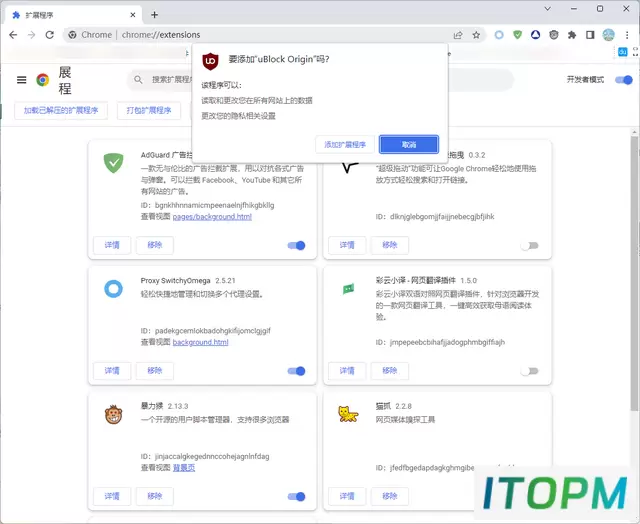This screenshot has height=524, width=640.
Task: Open the profile avatar menu
Action: 609,35
